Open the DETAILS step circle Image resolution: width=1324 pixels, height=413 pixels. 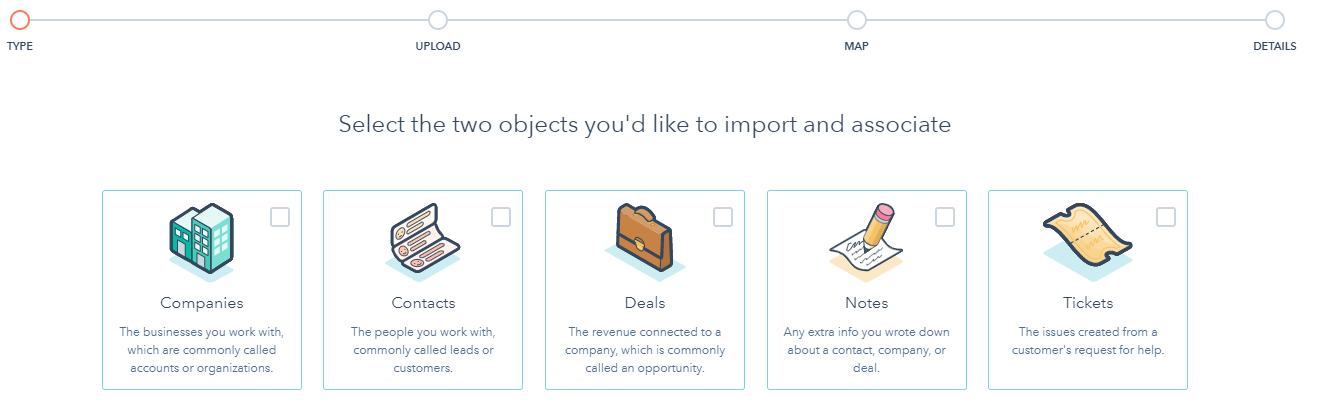(x=1274, y=19)
